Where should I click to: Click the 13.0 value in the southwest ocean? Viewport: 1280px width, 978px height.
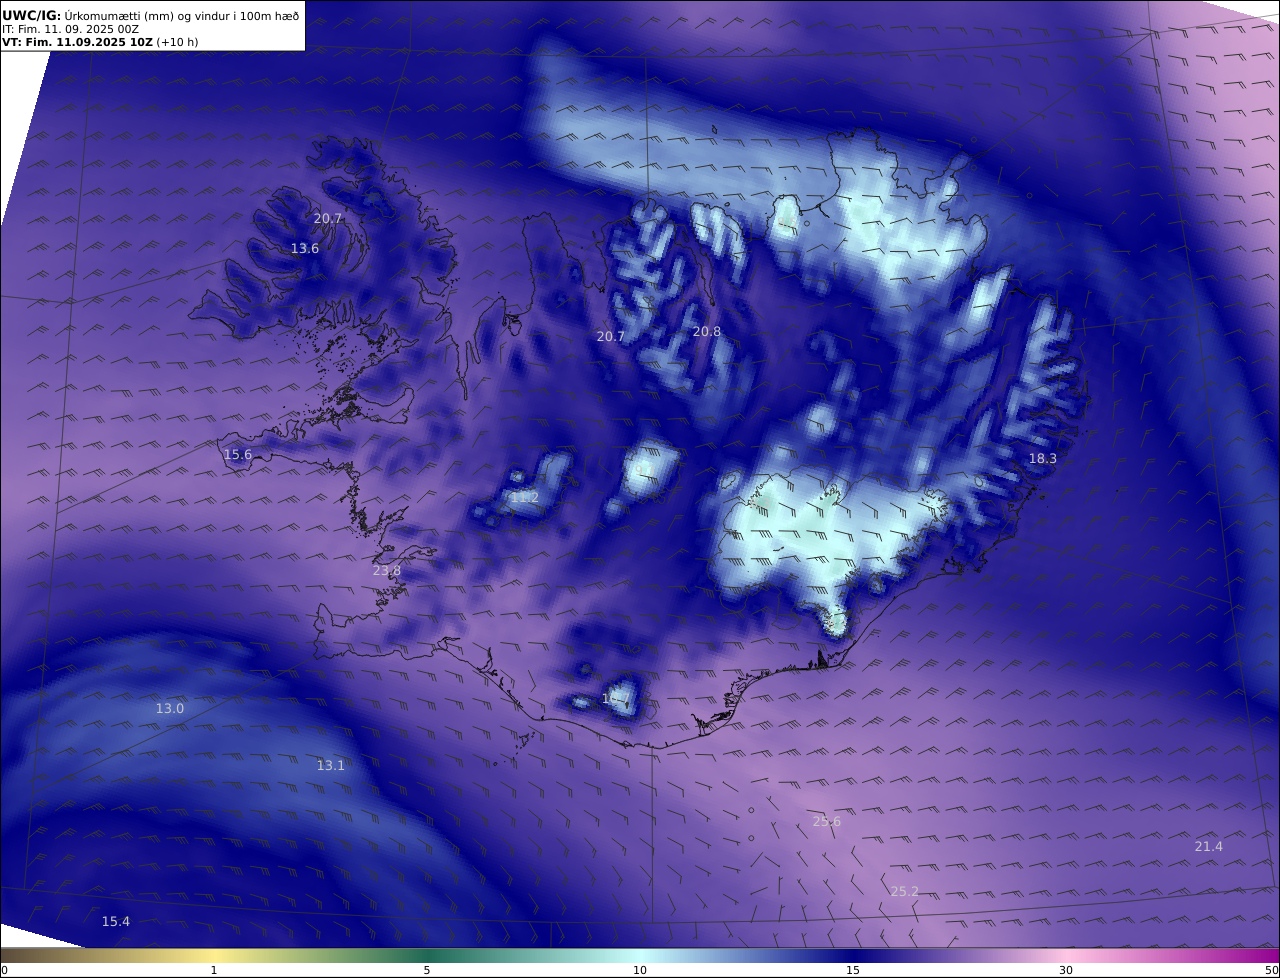(x=169, y=709)
